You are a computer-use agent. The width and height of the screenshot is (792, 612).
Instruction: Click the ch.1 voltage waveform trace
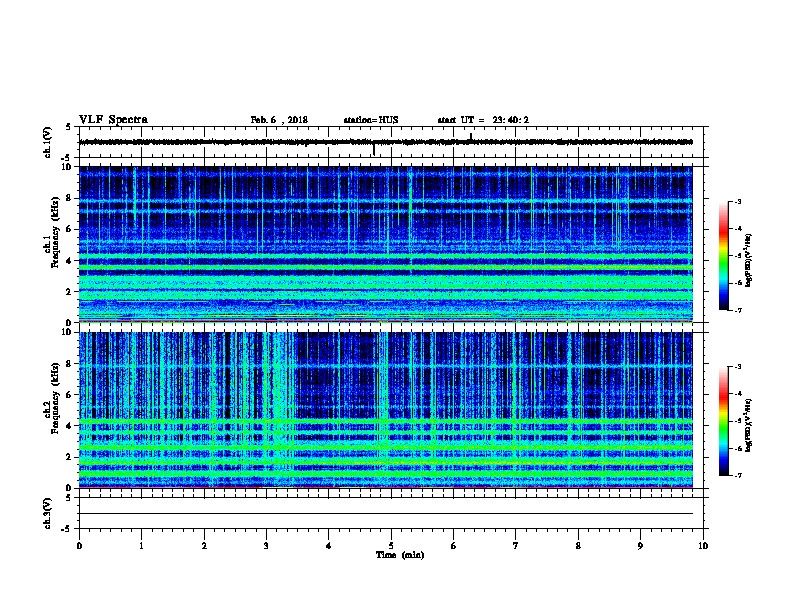click(x=386, y=142)
